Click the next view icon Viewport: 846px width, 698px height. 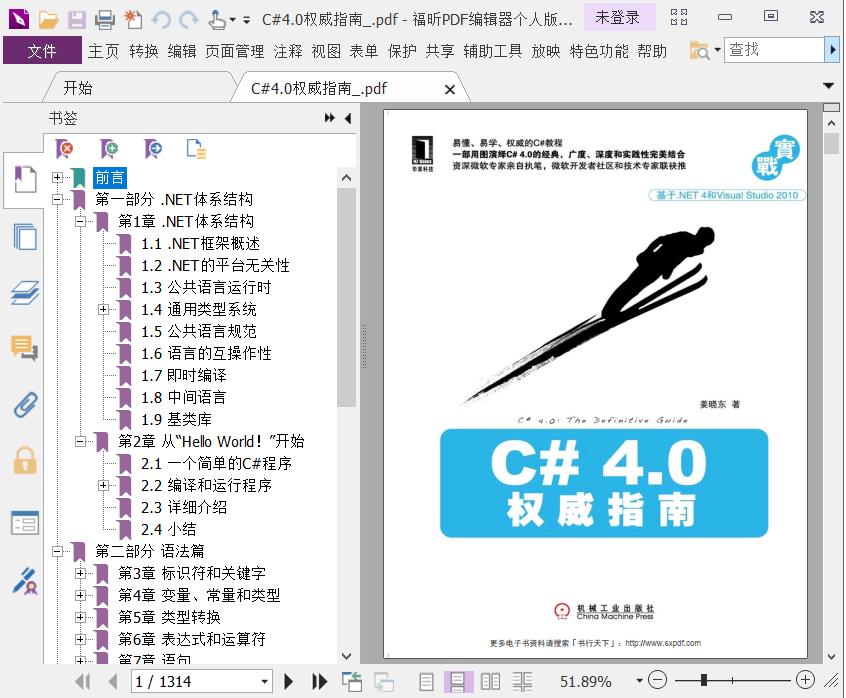tap(384, 682)
